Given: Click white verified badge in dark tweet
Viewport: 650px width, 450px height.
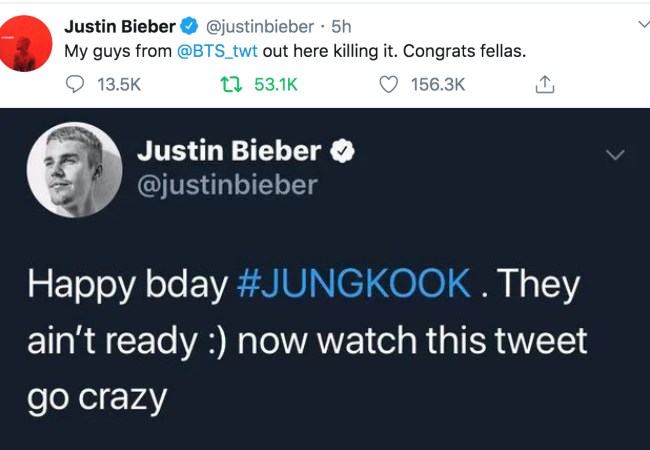Looking at the screenshot, I should 343,152.
